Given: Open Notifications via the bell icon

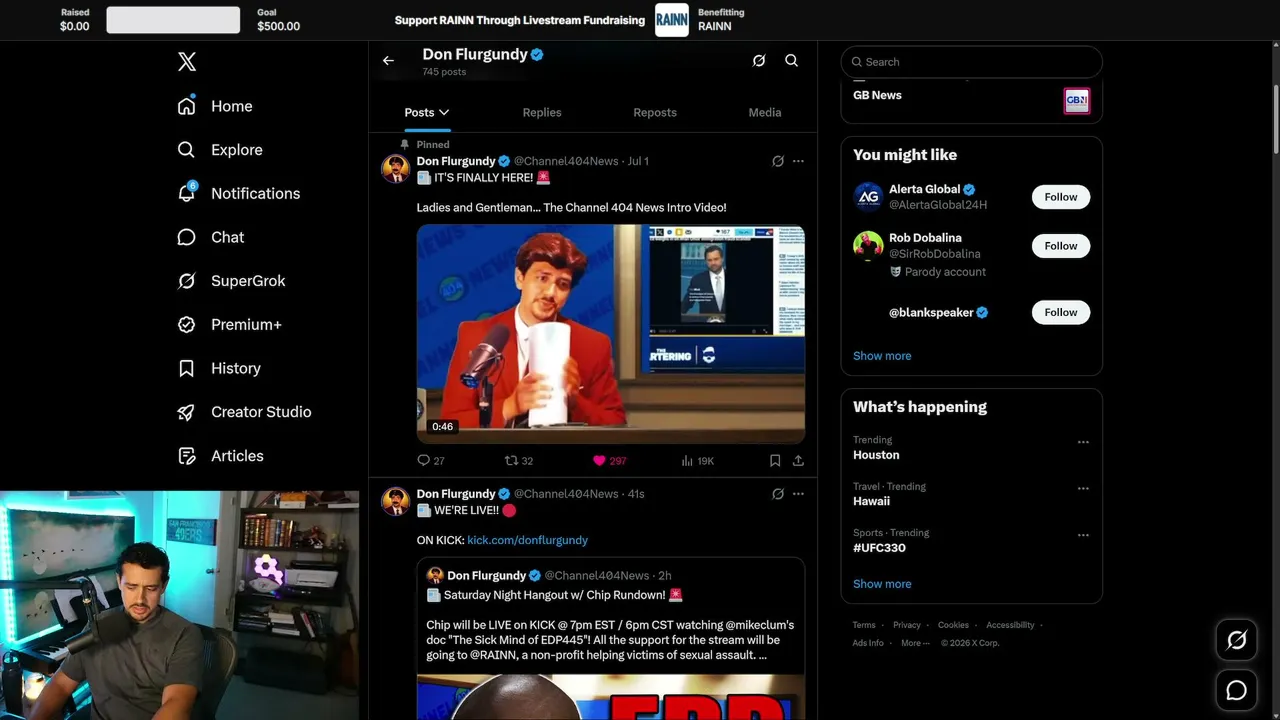Looking at the screenshot, I should [x=186, y=193].
